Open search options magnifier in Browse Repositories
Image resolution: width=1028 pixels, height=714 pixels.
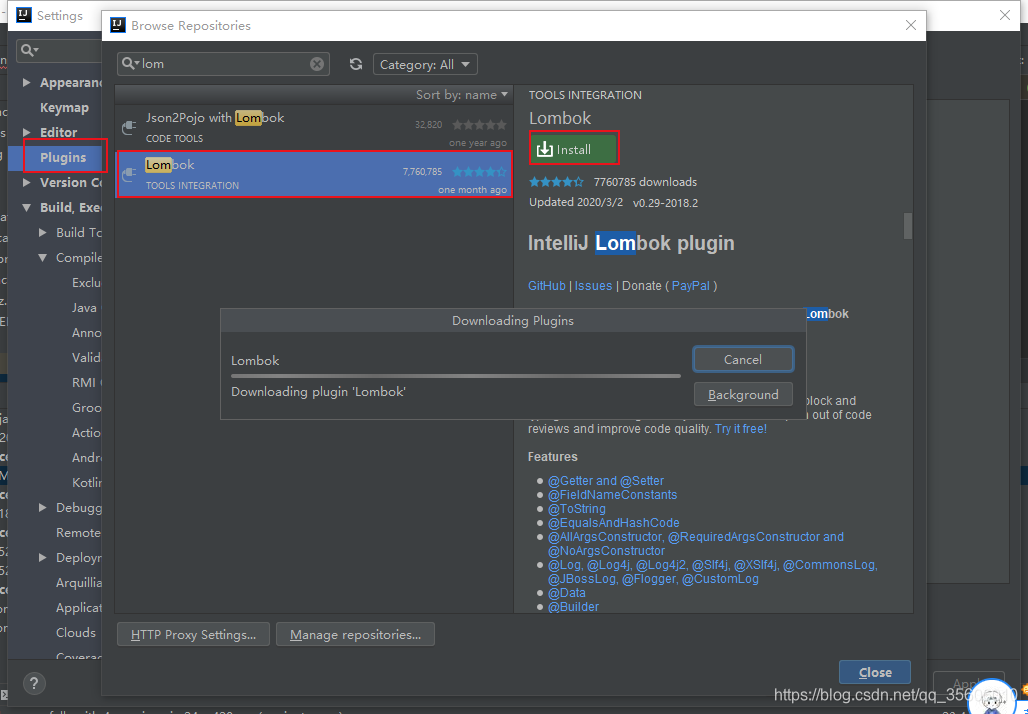click(130, 64)
